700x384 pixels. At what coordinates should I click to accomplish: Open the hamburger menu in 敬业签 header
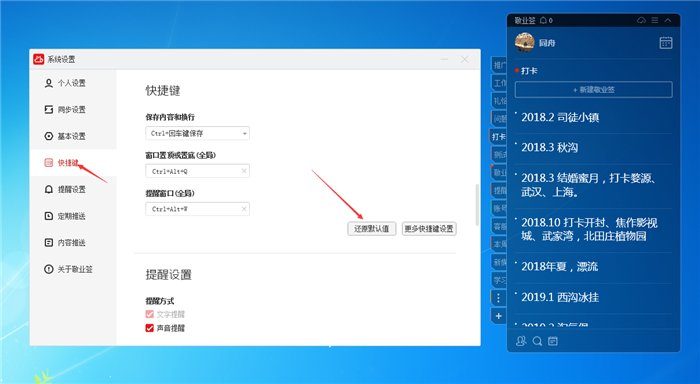(654, 21)
